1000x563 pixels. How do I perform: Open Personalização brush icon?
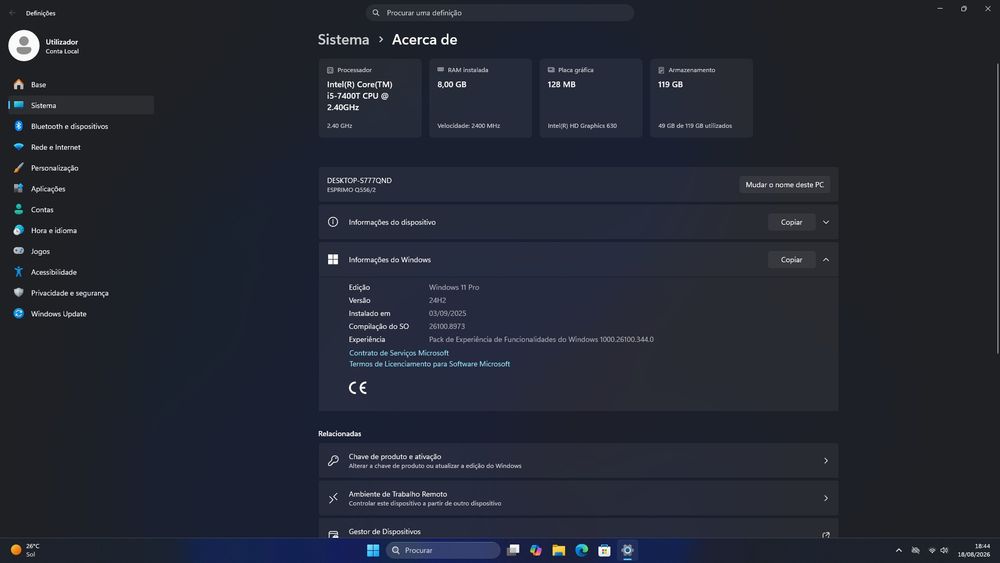pyautogui.click(x=18, y=168)
